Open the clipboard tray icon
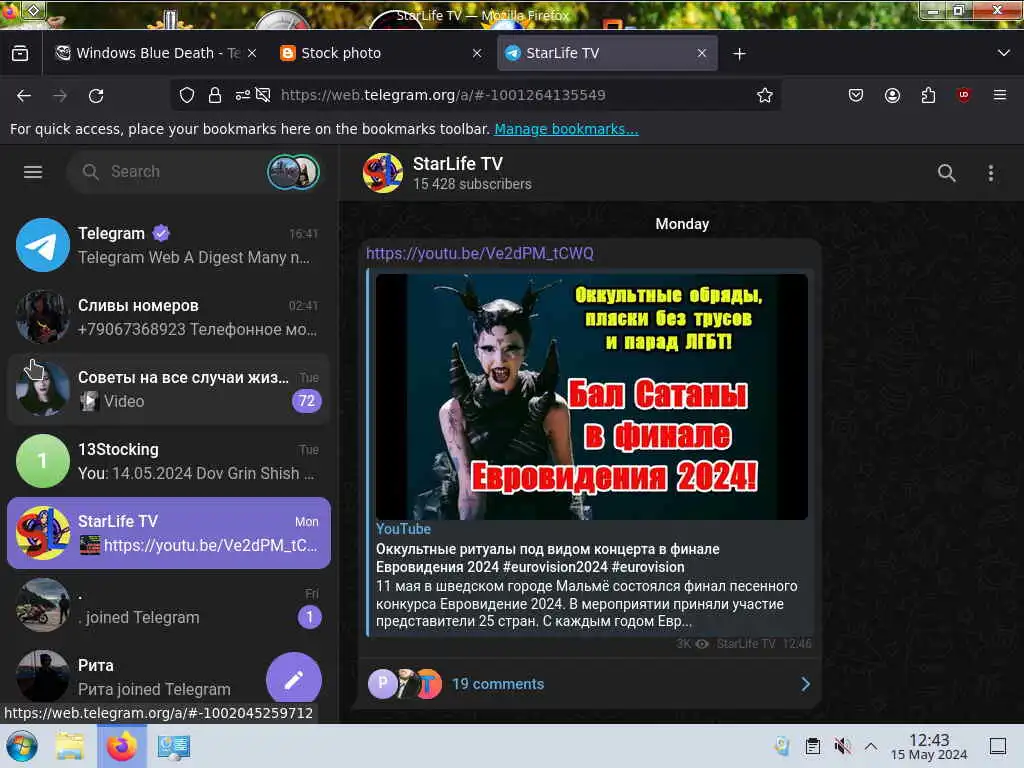 click(x=812, y=746)
